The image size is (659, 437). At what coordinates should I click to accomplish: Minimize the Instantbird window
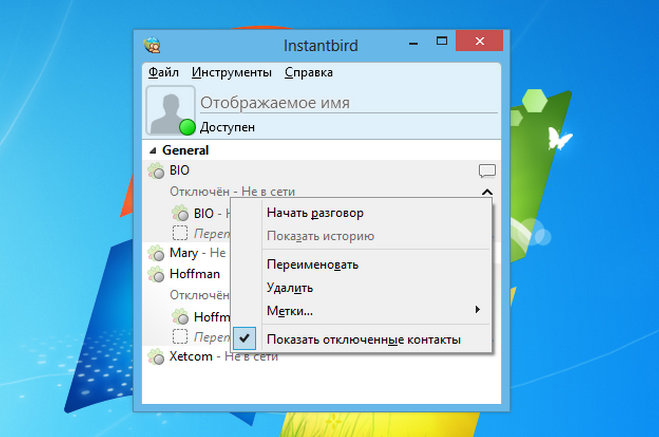(x=414, y=43)
